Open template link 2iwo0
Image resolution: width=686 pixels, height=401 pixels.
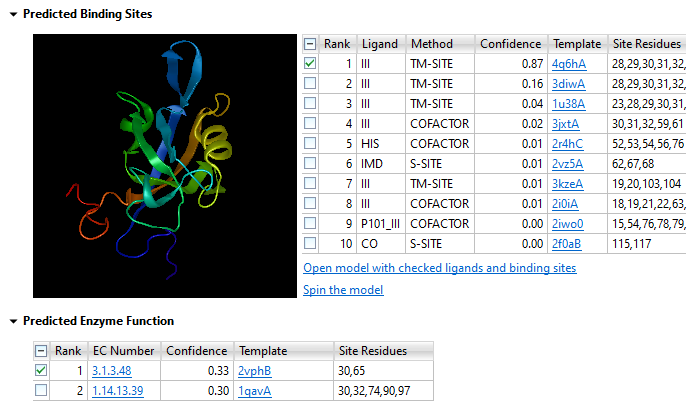click(x=567, y=224)
